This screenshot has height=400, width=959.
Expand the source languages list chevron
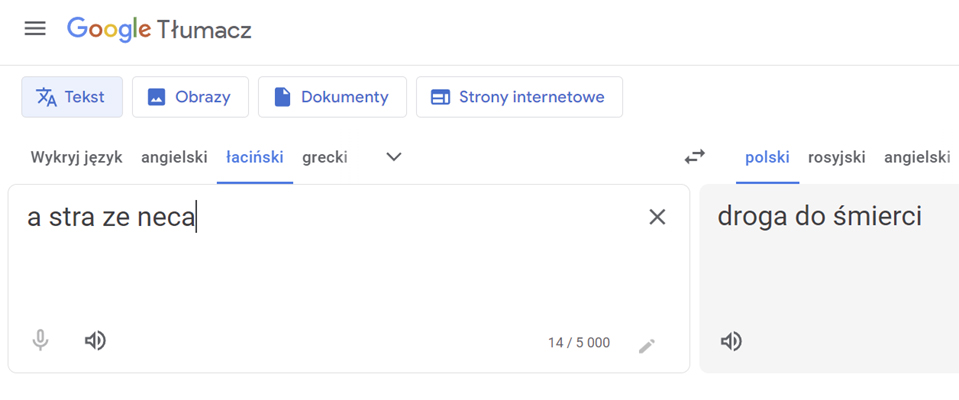[x=394, y=157]
